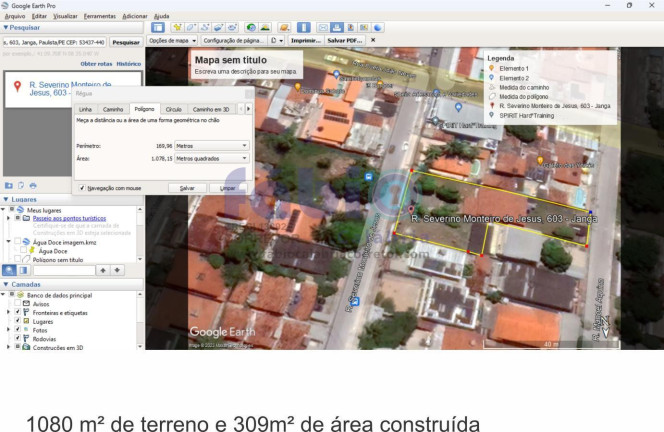Select the Ruler tool icon in toolbar
Viewport: 664px width, 432px height.
303,28
